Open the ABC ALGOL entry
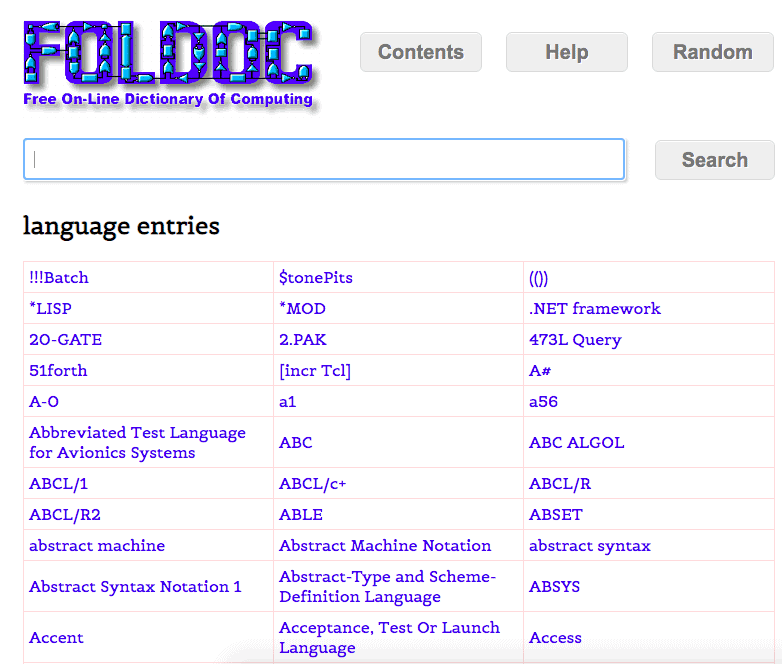Image resolution: width=782 pixels, height=664 pixels. [576, 442]
